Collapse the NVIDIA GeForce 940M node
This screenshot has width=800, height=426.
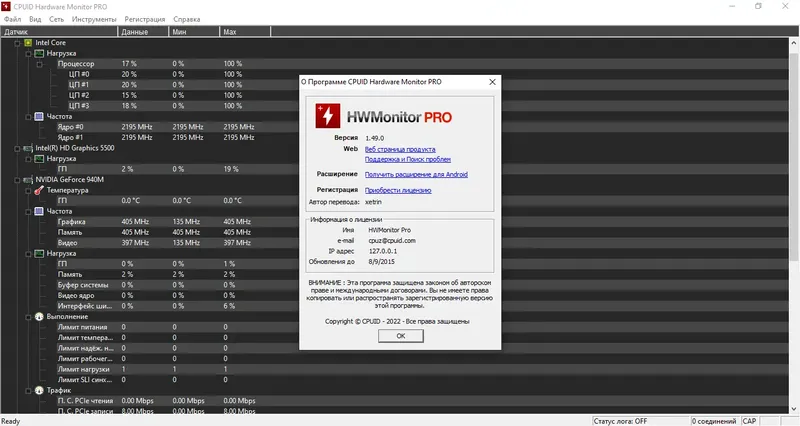(x=17, y=180)
